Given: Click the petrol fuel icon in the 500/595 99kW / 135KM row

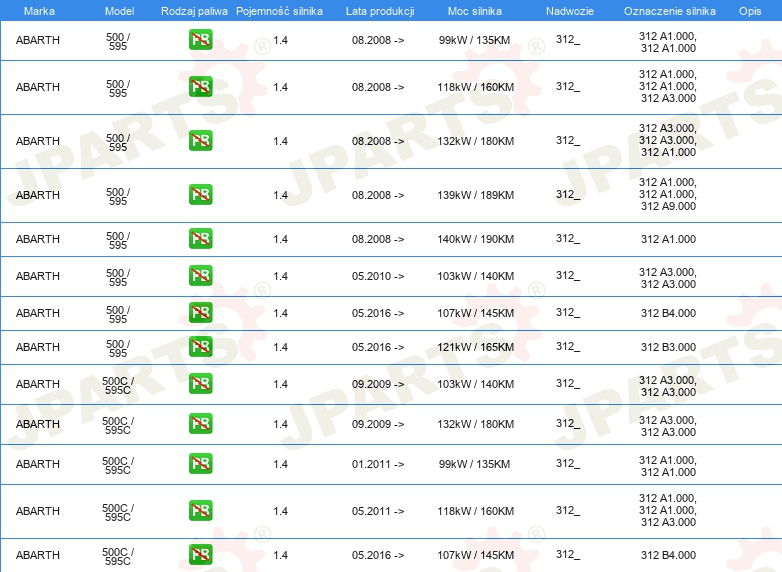Looking at the screenshot, I should click(x=200, y=40).
